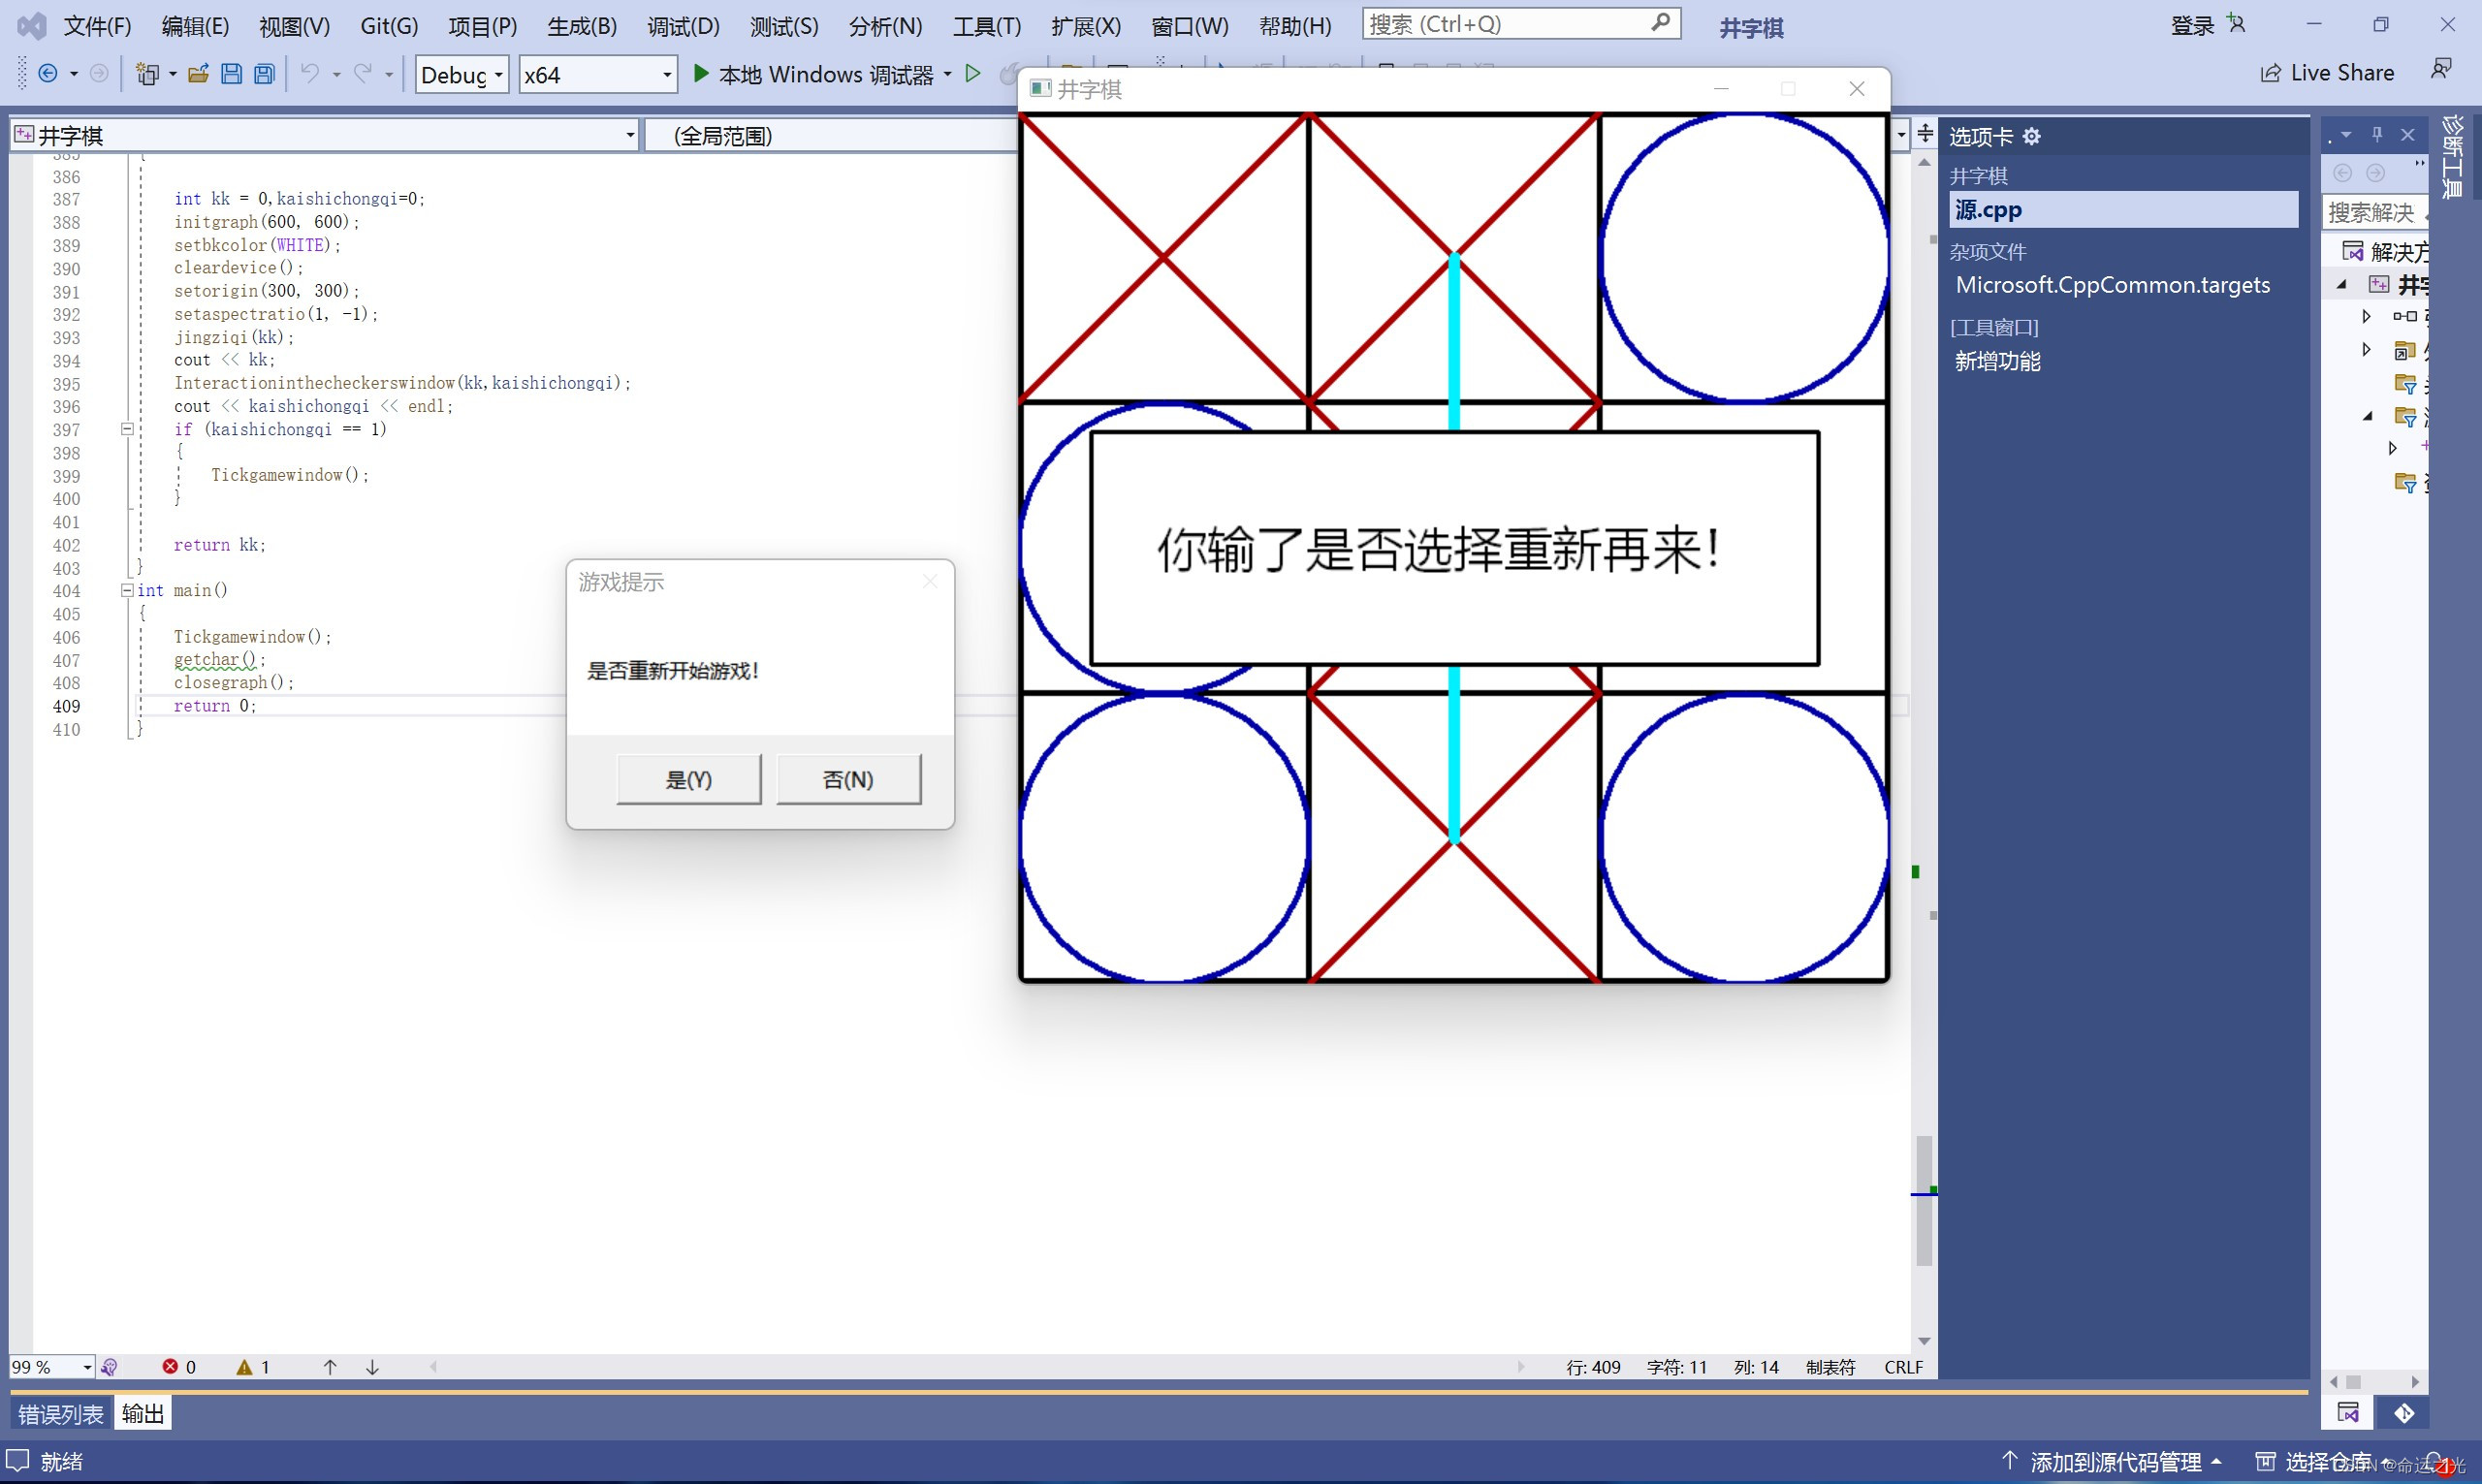Select Debug configuration dropdown
The height and width of the screenshot is (1484, 2482).
click(x=462, y=71)
